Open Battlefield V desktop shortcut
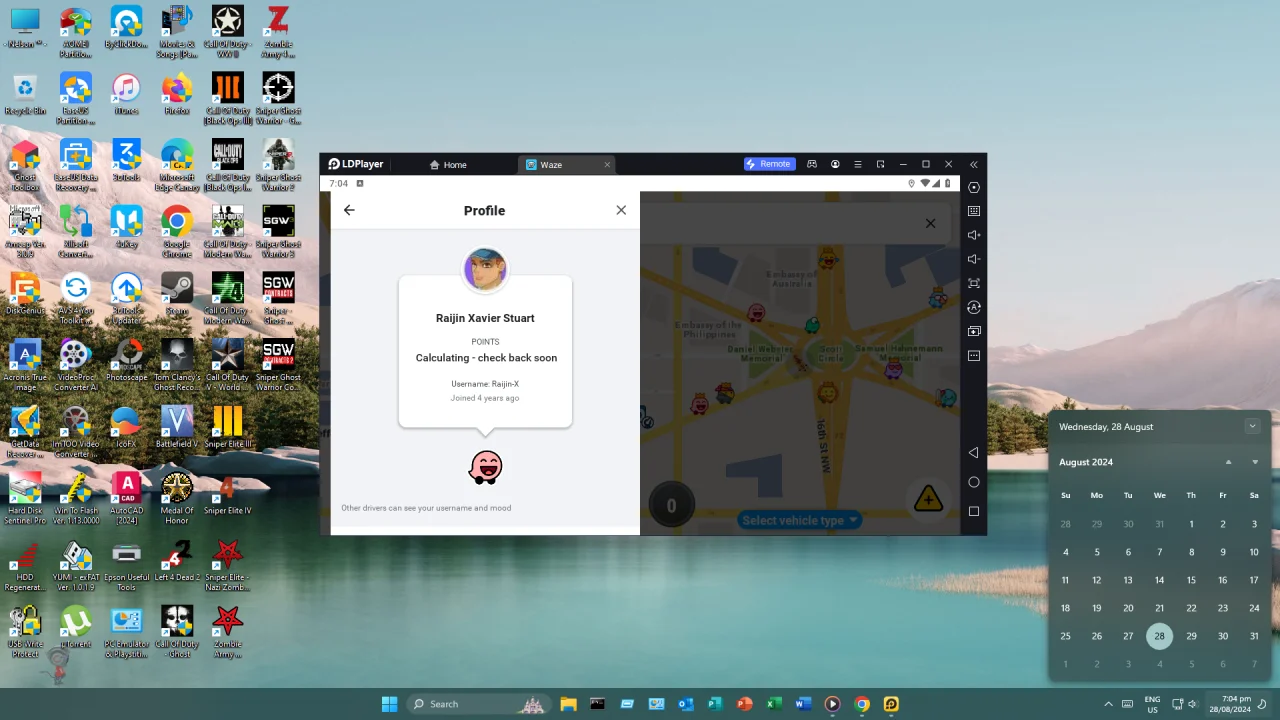This screenshot has height=720, width=1280. click(x=177, y=428)
